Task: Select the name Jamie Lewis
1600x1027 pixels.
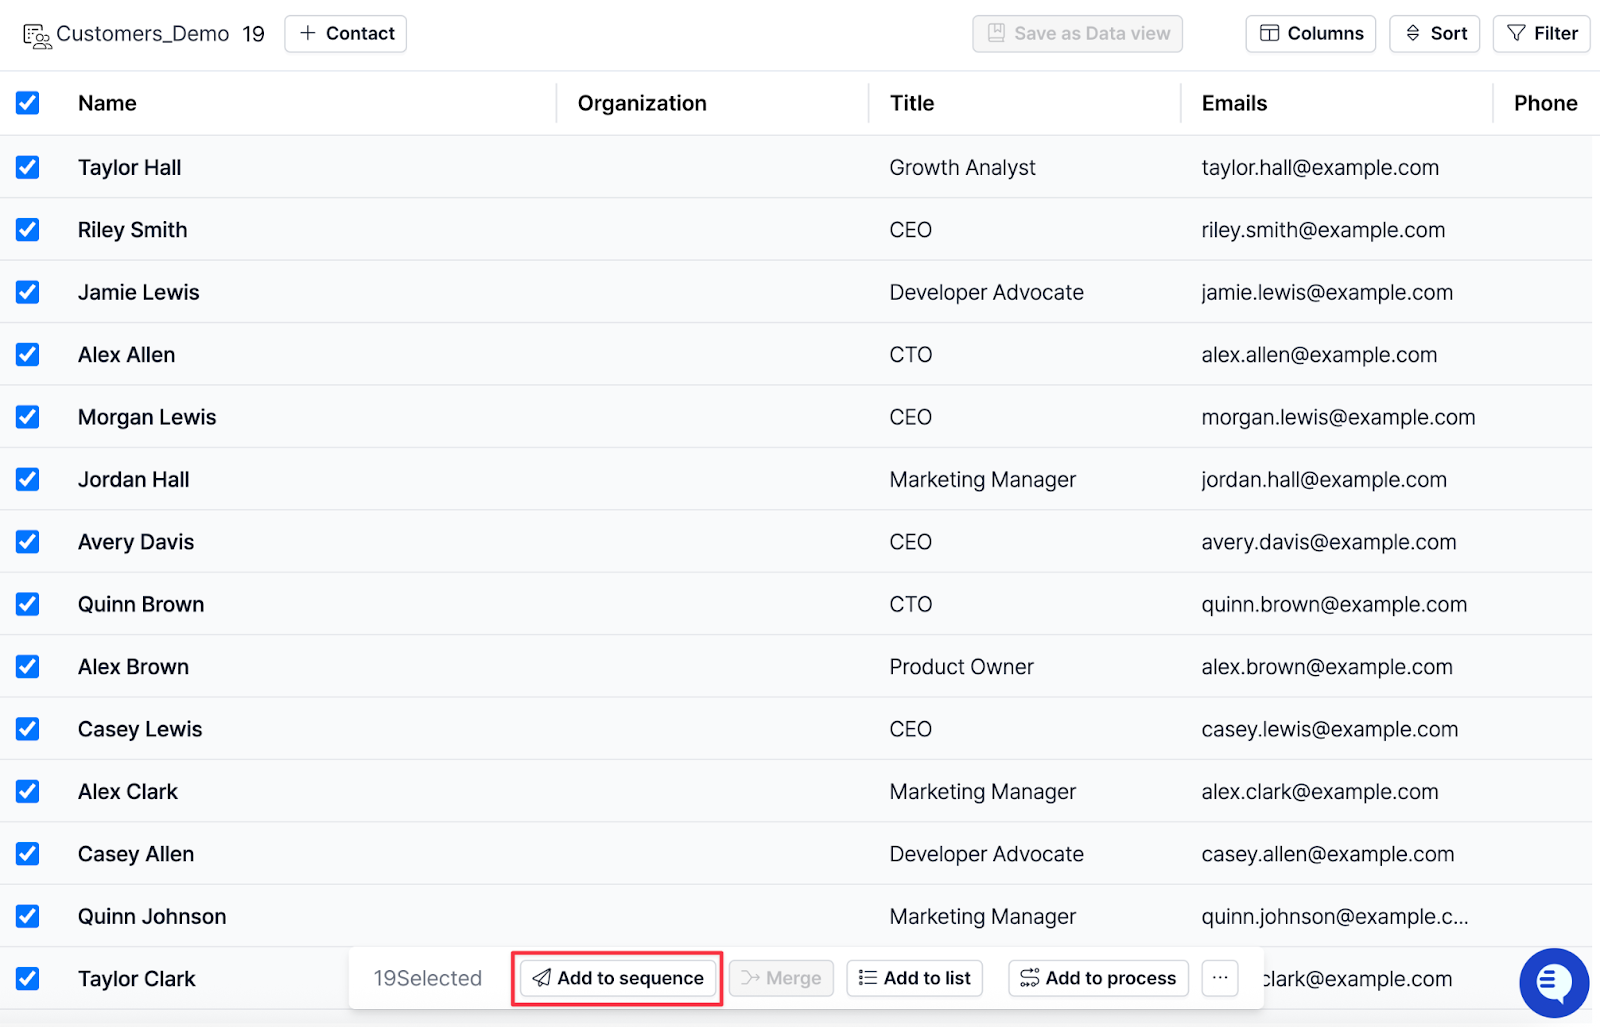Action: click(139, 292)
